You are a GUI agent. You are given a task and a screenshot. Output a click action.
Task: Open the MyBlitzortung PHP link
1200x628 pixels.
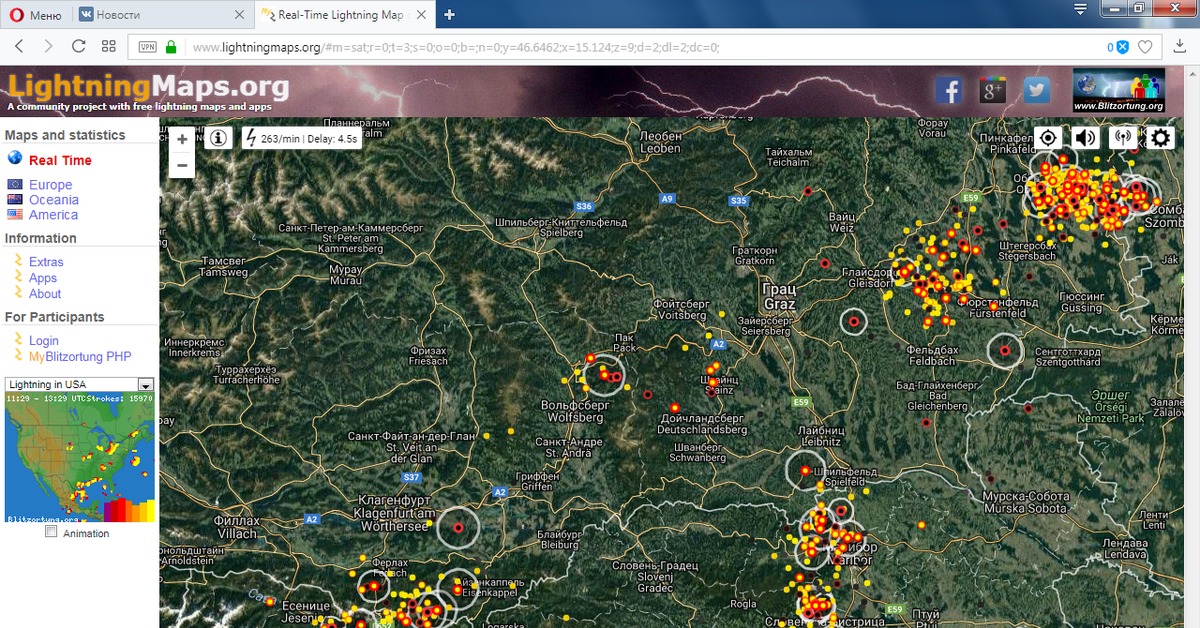(80, 357)
